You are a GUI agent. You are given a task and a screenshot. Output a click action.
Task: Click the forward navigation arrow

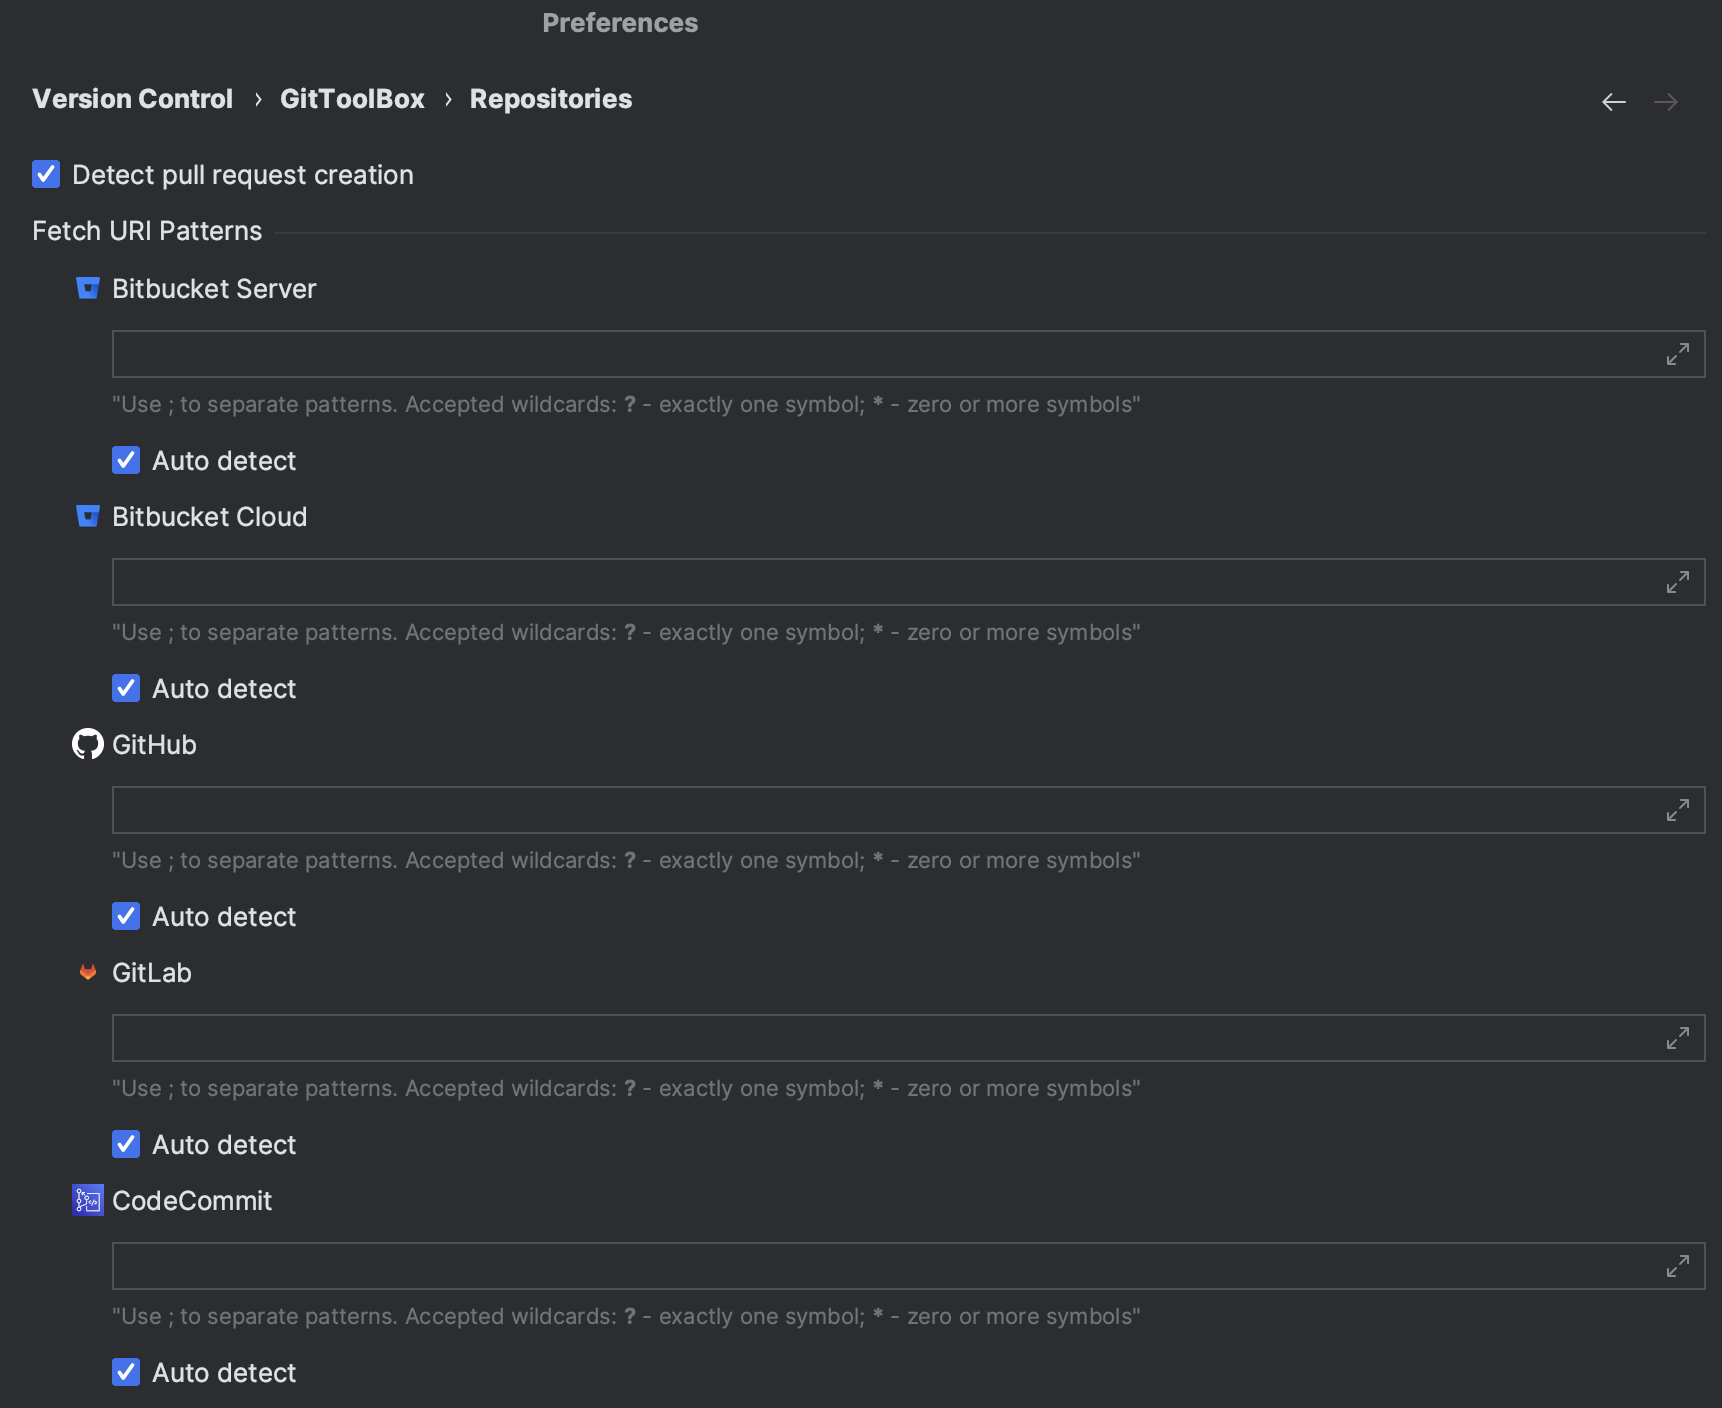point(1666,101)
